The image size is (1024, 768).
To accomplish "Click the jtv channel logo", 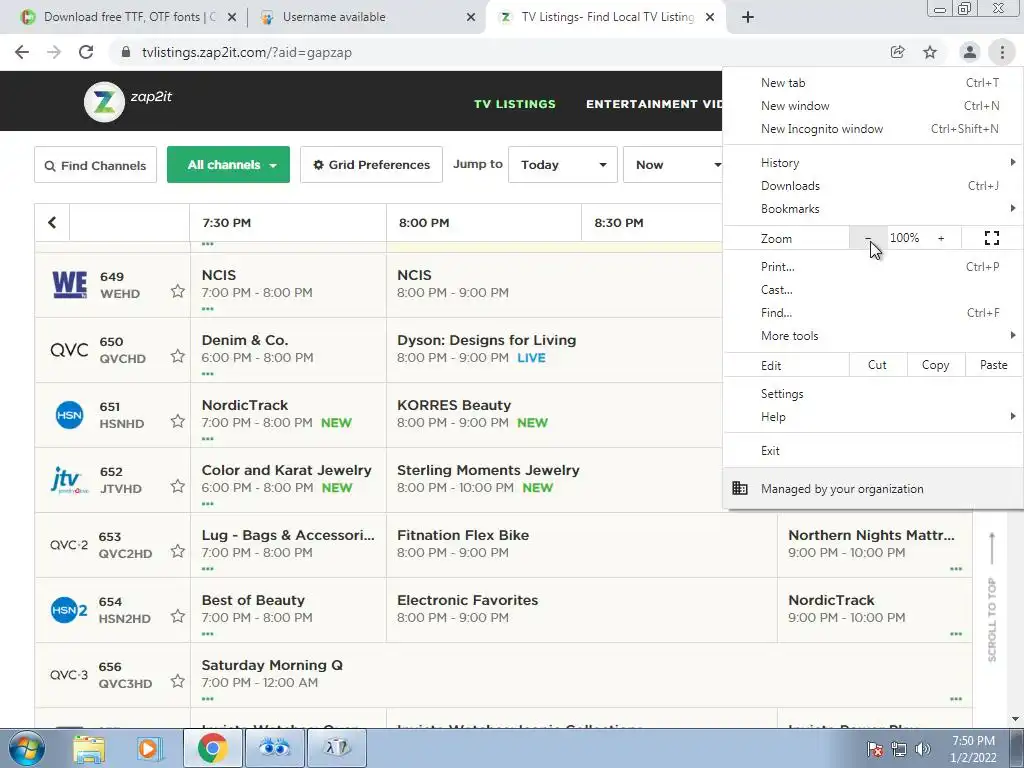I will [69, 481].
